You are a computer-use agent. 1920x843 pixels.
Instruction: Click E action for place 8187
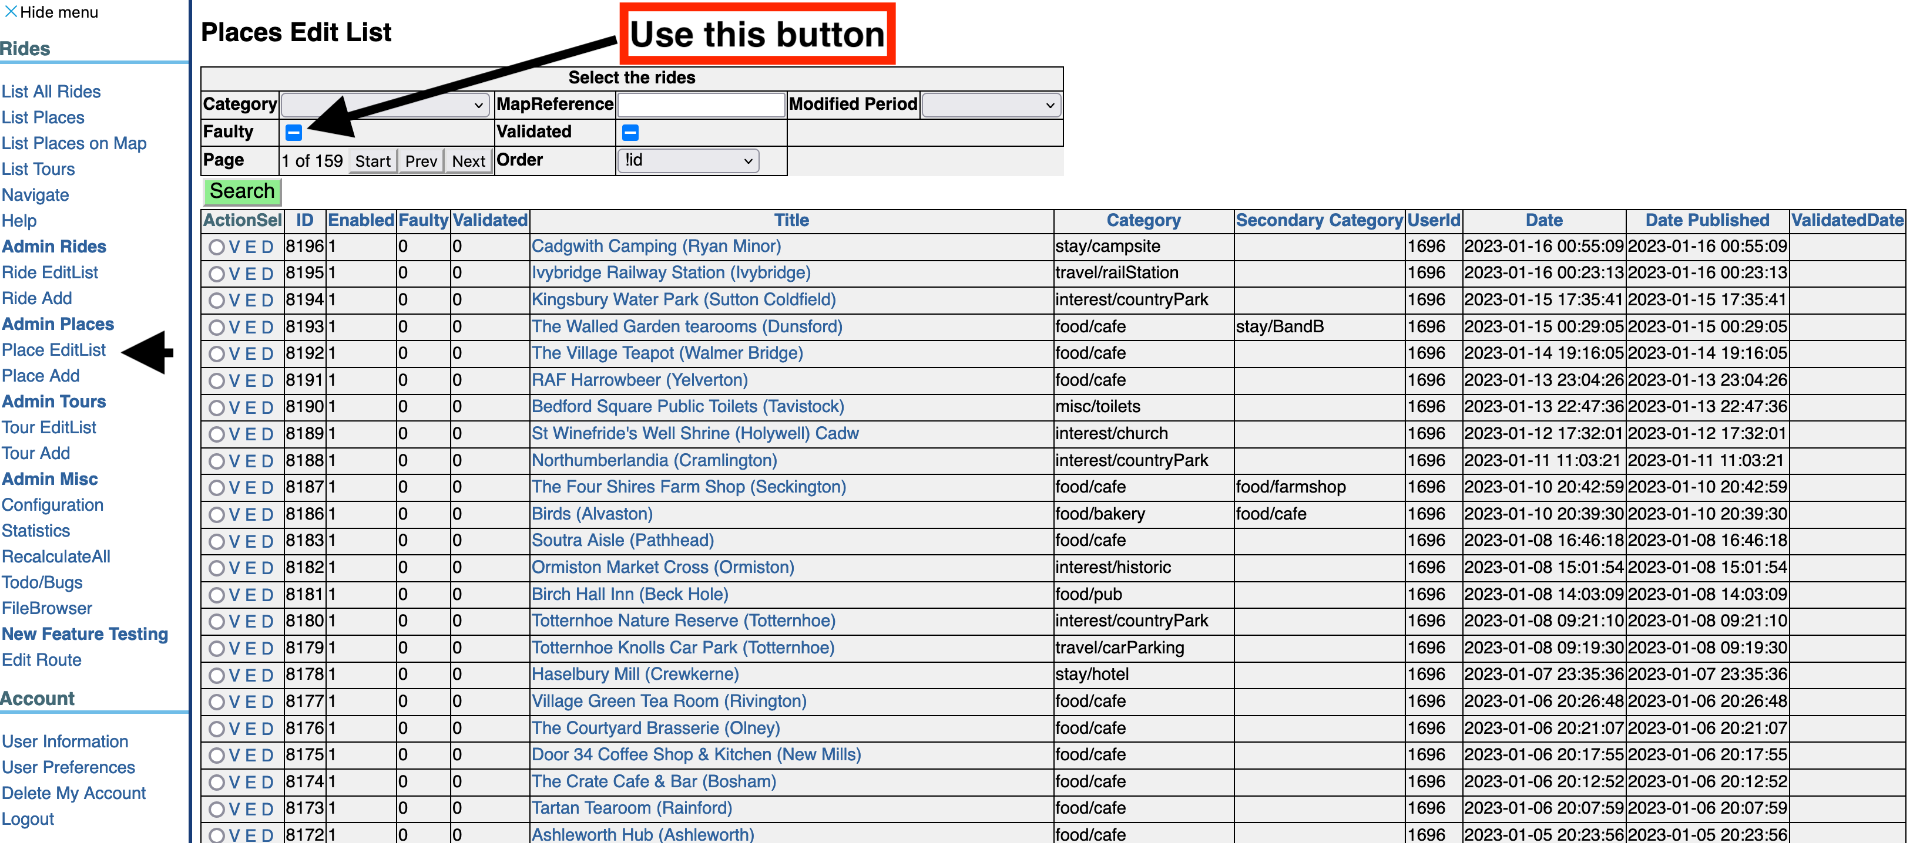click(251, 488)
